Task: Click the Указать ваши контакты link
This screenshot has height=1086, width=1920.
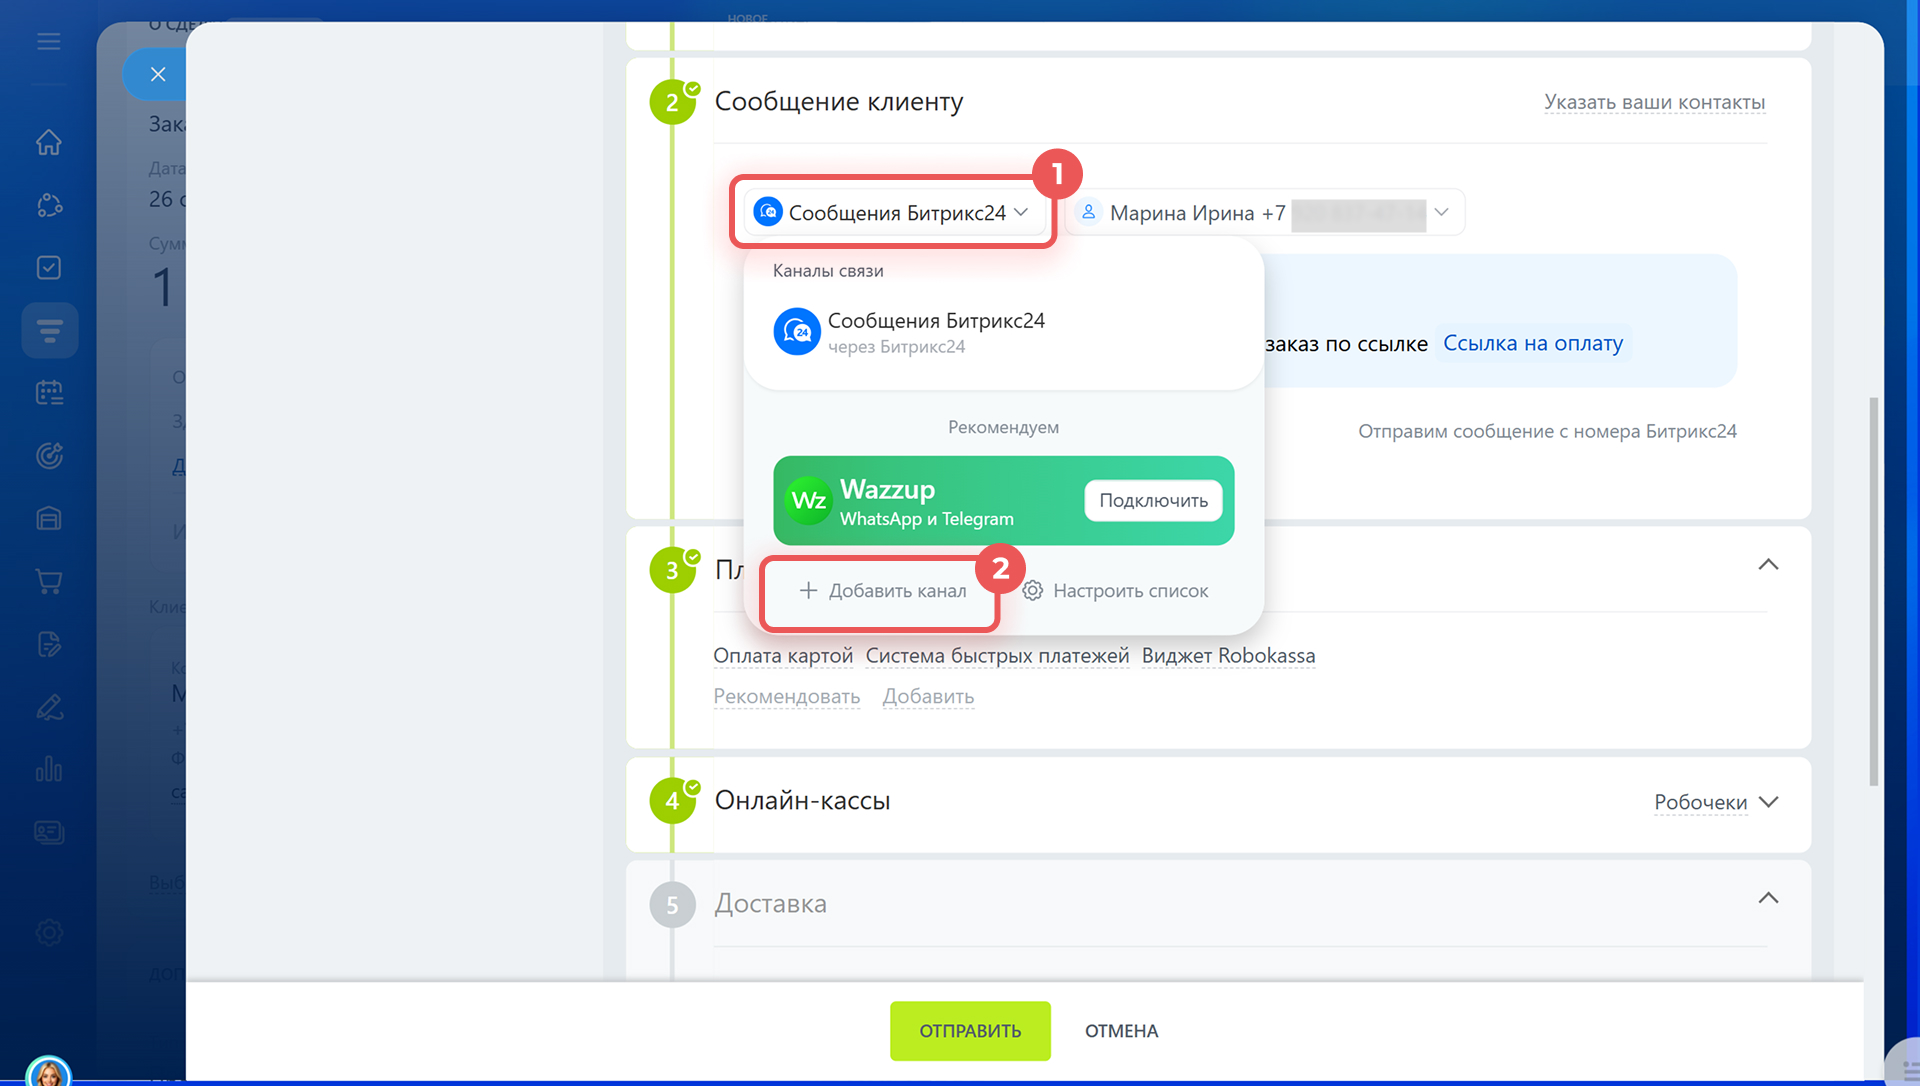Action: pos(1654,102)
